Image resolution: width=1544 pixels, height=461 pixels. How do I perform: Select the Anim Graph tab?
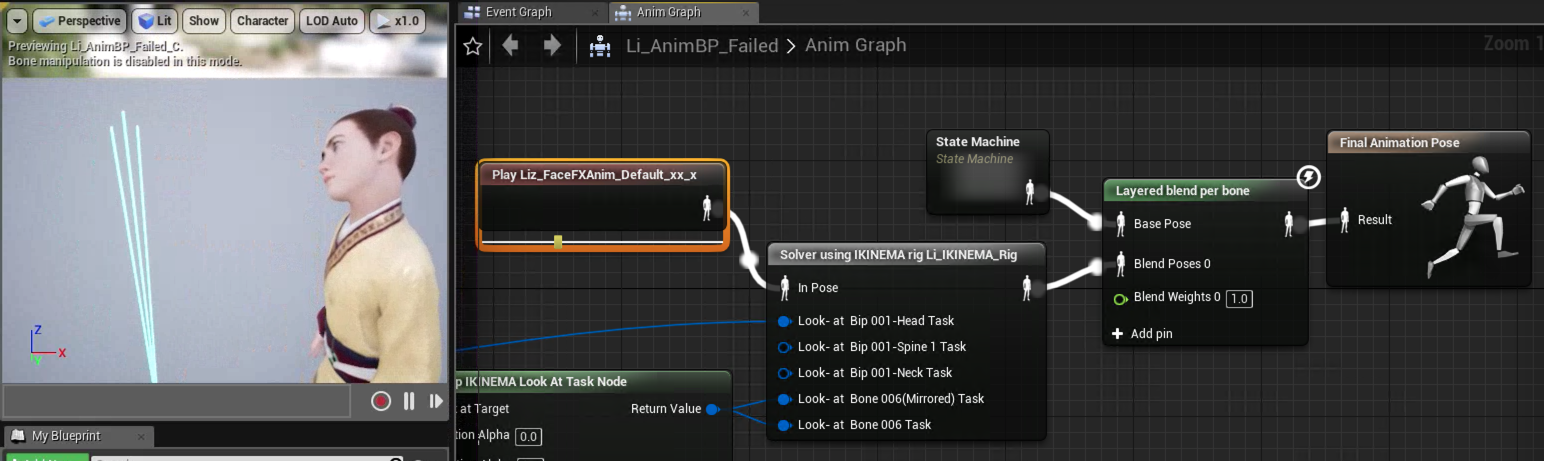(669, 12)
